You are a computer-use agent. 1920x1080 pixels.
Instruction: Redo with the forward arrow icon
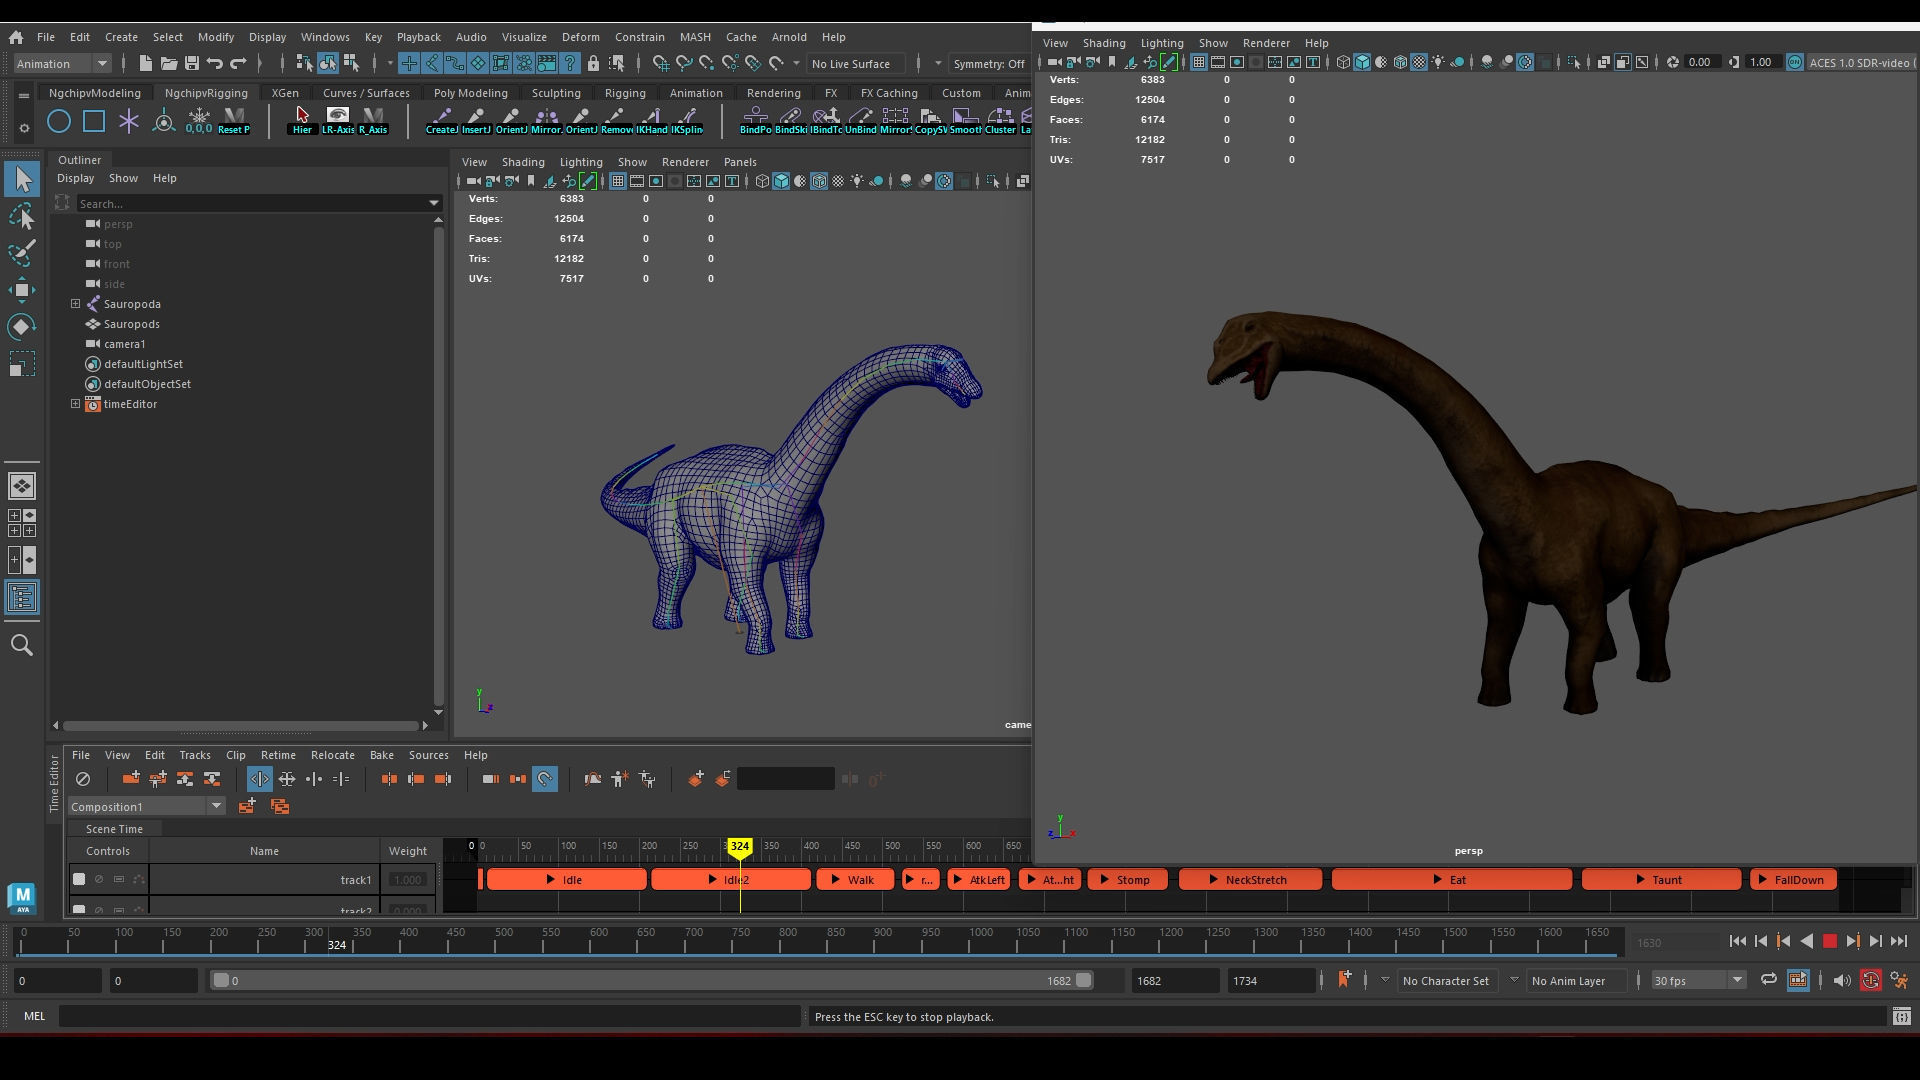pos(238,63)
